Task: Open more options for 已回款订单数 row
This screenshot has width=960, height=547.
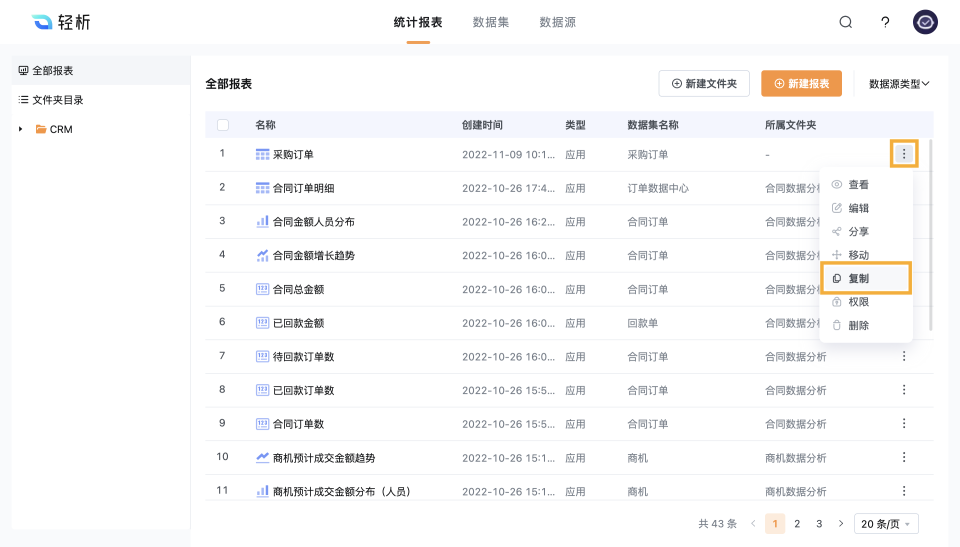Action: (x=904, y=390)
